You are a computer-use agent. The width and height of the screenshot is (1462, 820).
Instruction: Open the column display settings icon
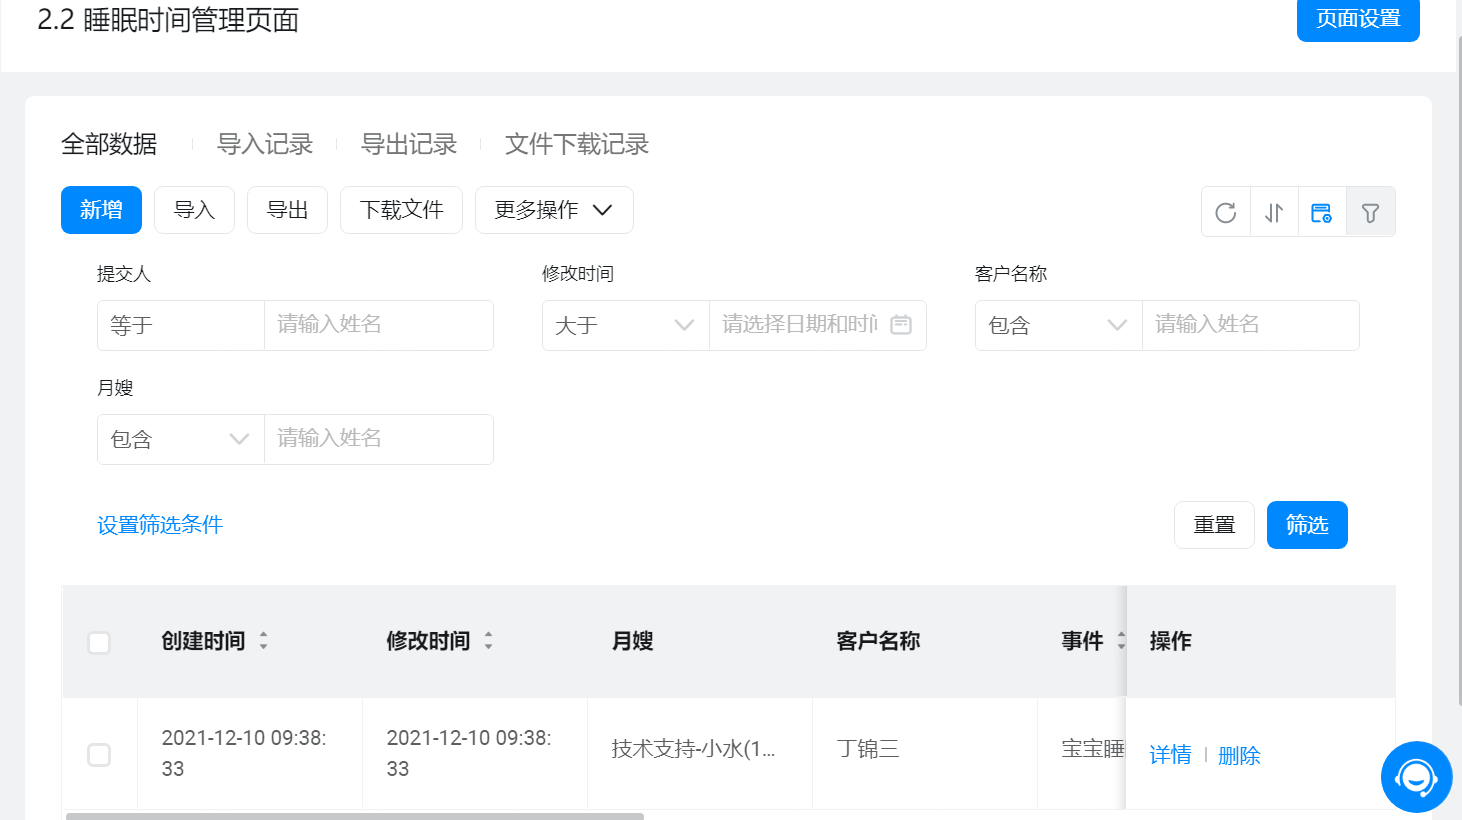point(1321,212)
